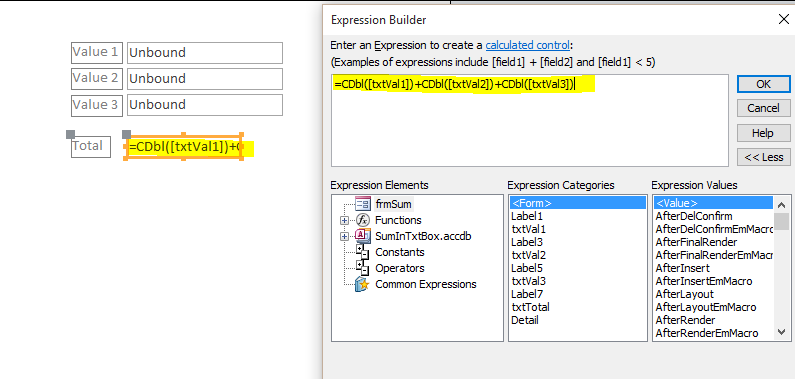Viewport: 795px width, 379px height.
Task: Click the Unbound box beside Value 3
Action: 205,105
